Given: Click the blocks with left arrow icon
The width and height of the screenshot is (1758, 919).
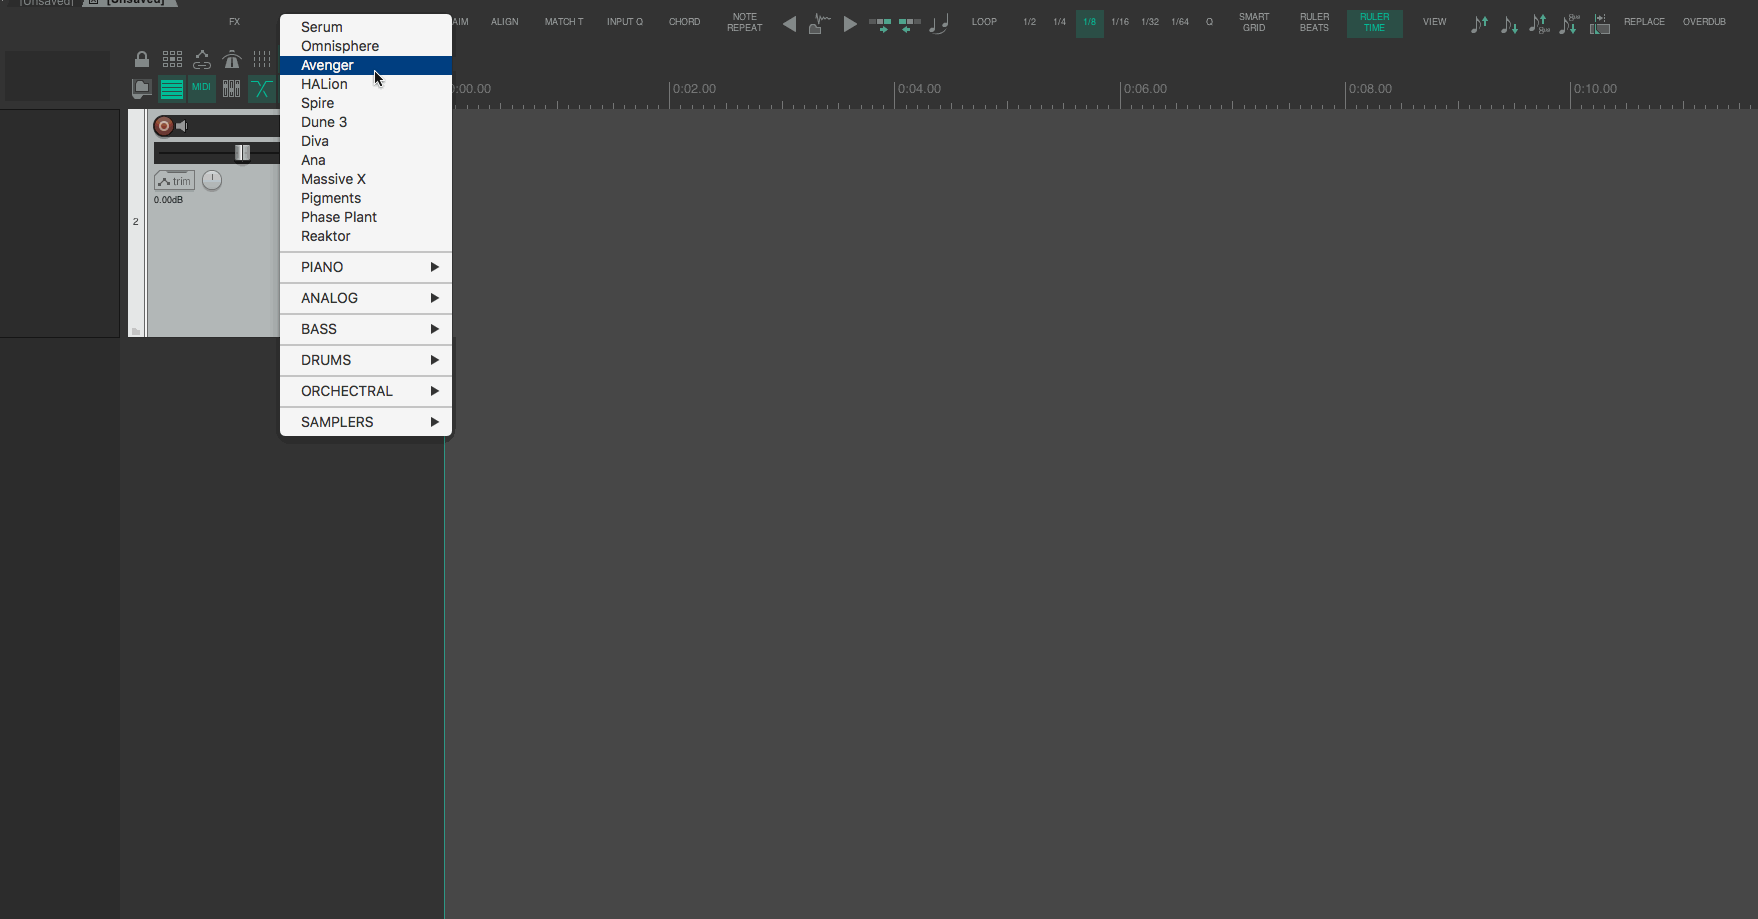Looking at the screenshot, I should point(910,24).
